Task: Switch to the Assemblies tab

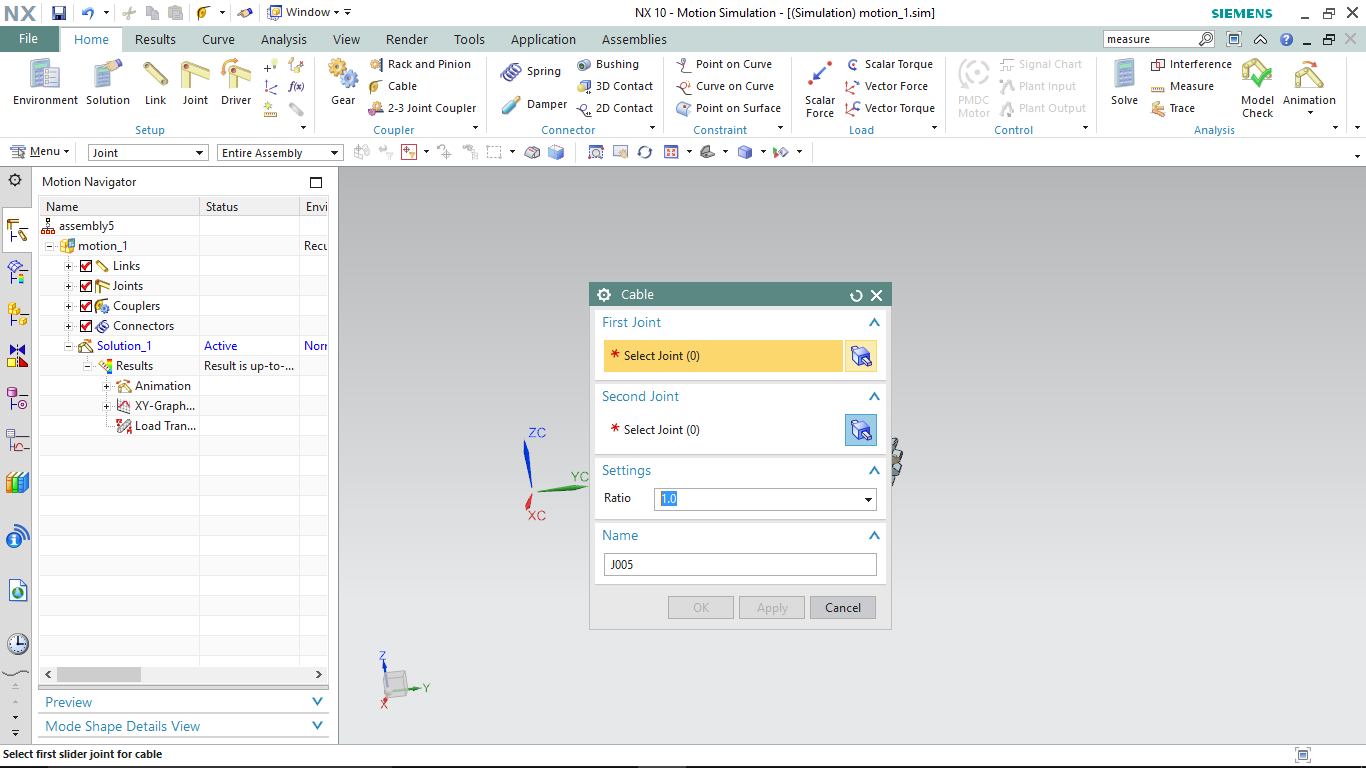Action: click(634, 40)
